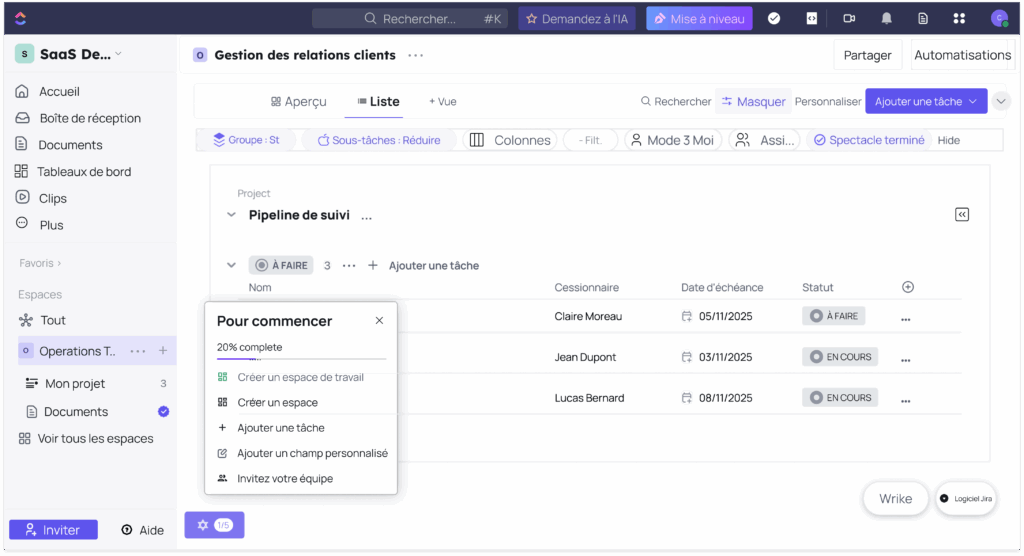Open the Groupe : St grouping filter
Screen dimensions: 1024x556
point(246,140)
